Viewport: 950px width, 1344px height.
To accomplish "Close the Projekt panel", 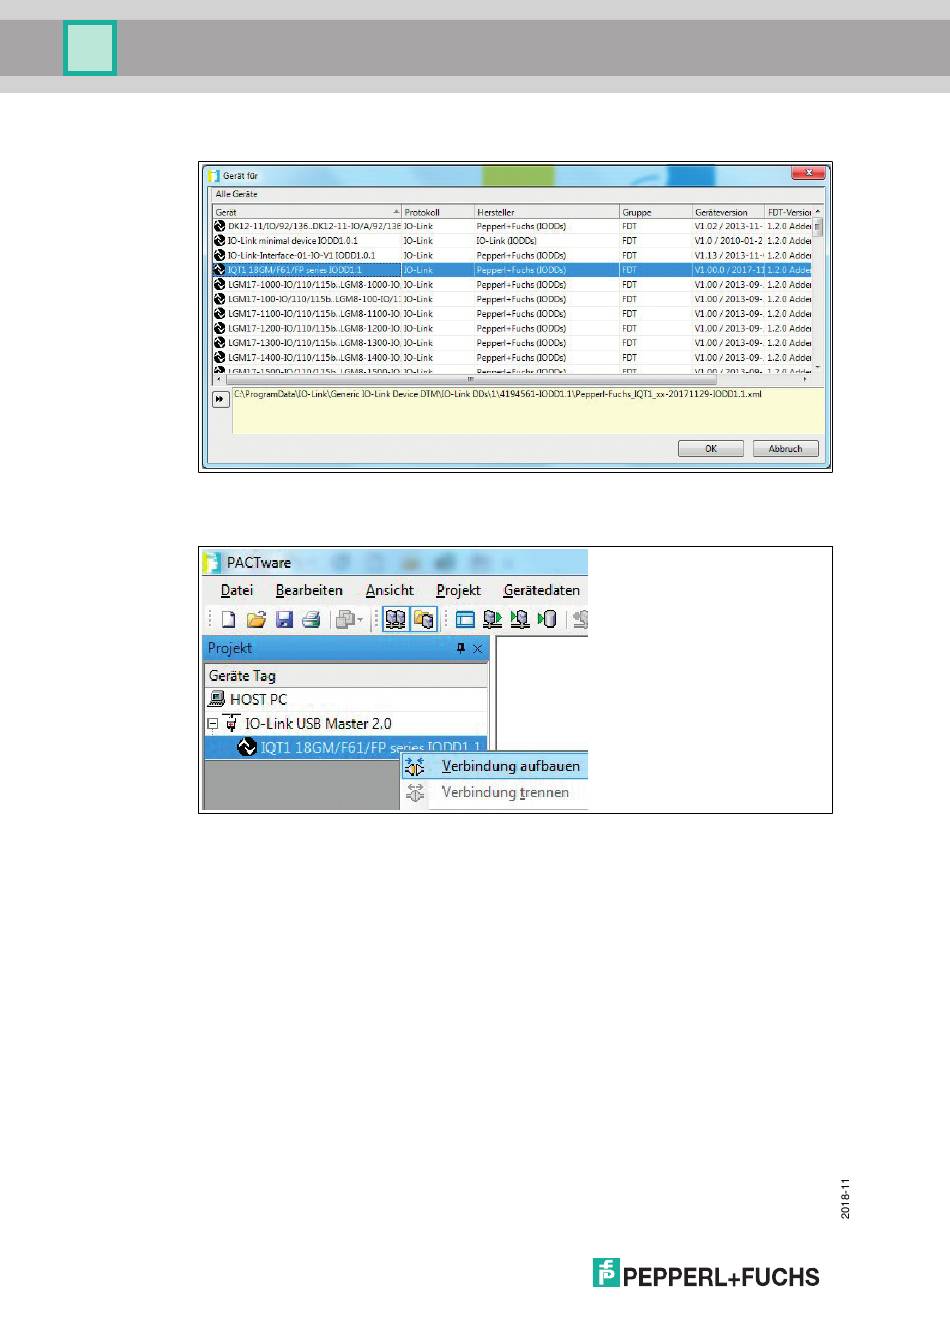I will point(477,648).
